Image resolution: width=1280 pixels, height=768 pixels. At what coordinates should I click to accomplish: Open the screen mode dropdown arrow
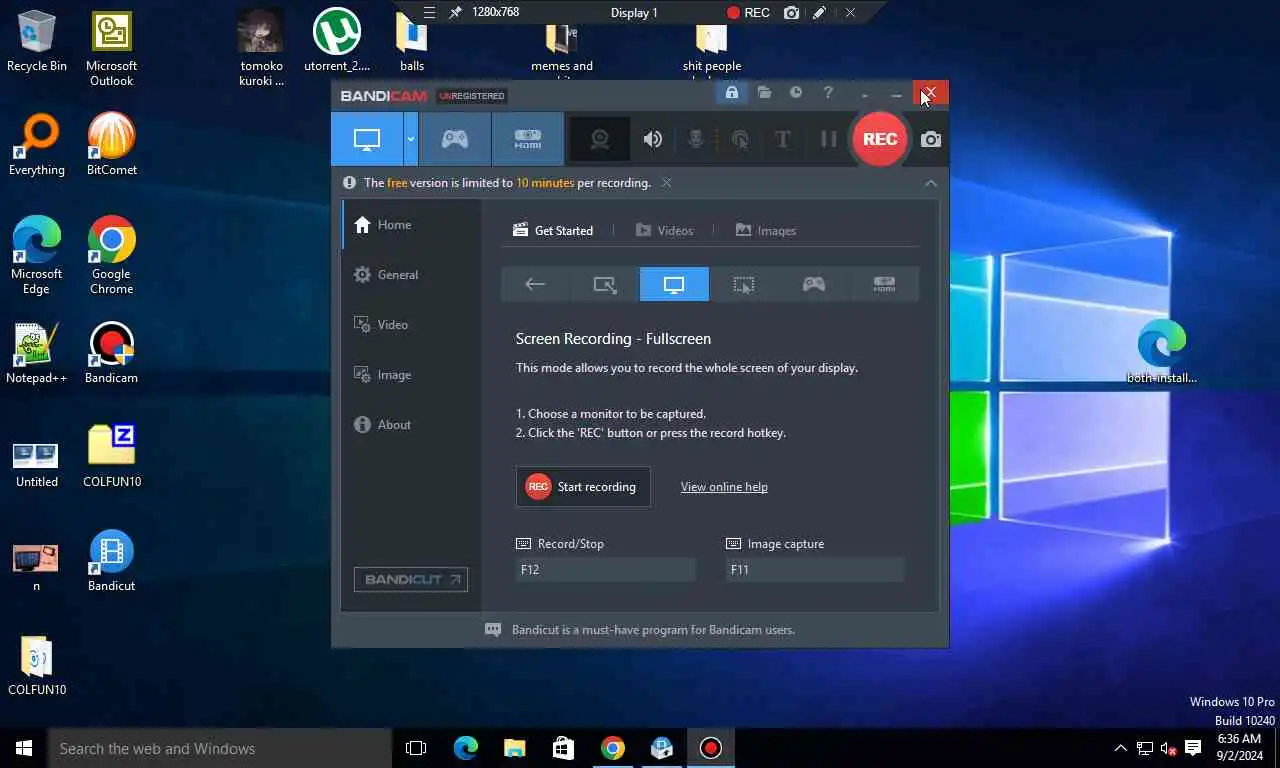(x=411, y=139)
